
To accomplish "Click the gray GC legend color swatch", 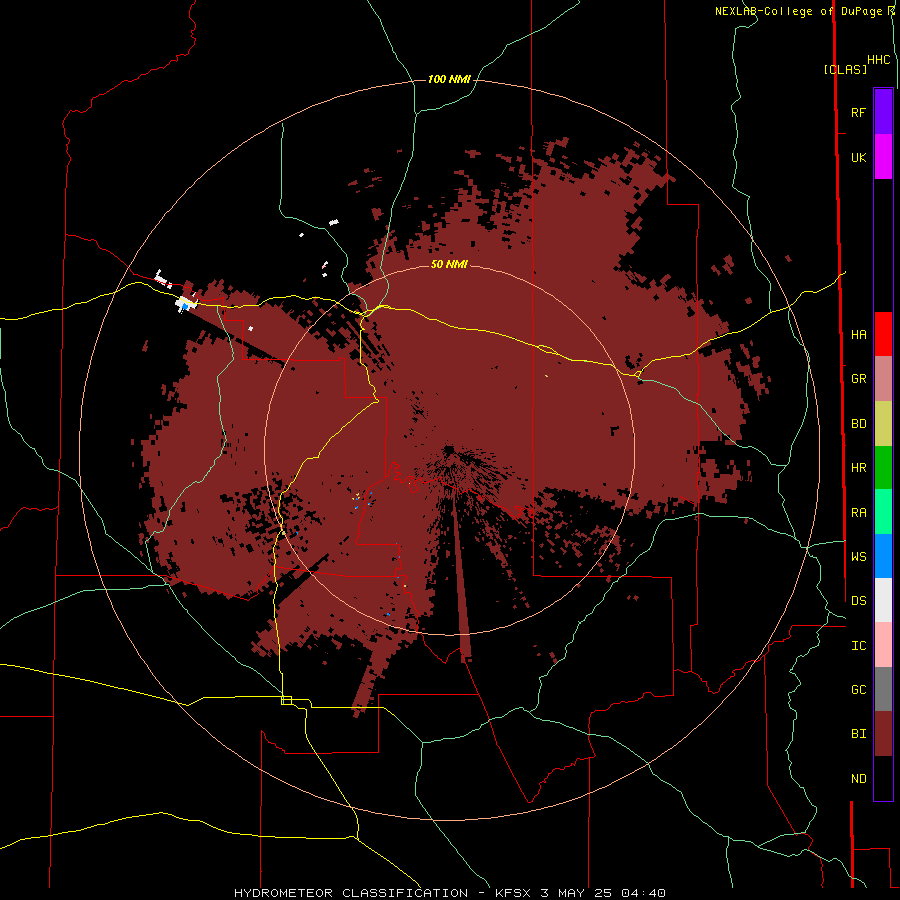I will 883,689.
